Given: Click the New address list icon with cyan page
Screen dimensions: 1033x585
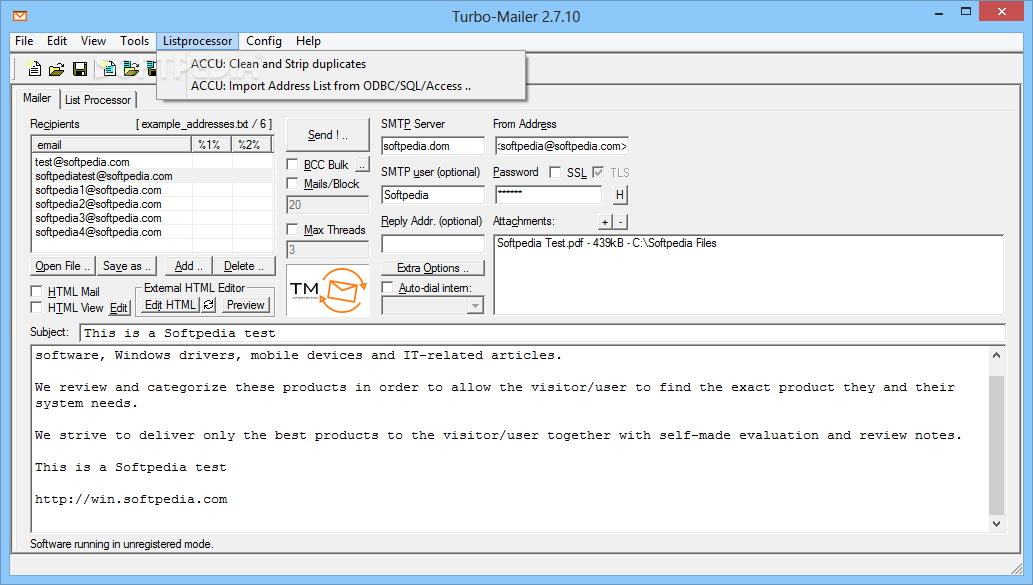Looking at the screenshot, I should click(109, 69).
